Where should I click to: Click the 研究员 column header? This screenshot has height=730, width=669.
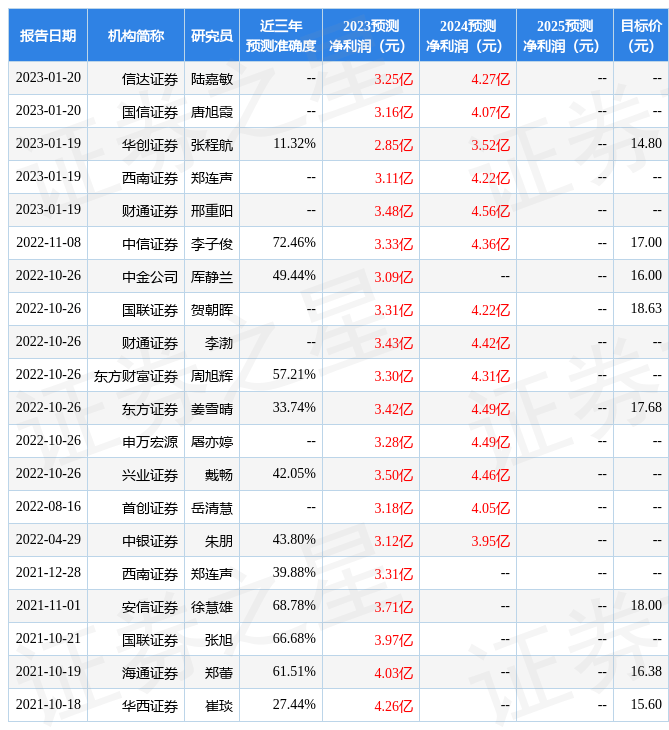tap(211, 36)
